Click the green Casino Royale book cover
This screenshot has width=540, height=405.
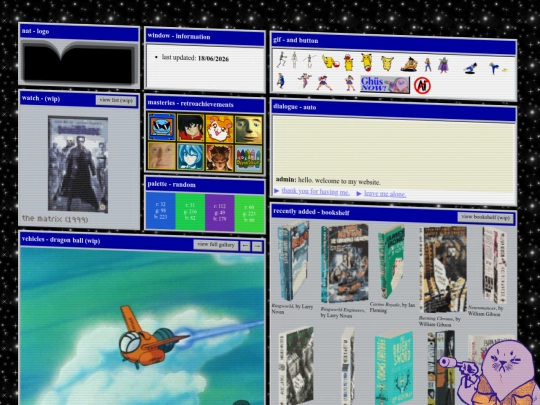click(392, 262)
